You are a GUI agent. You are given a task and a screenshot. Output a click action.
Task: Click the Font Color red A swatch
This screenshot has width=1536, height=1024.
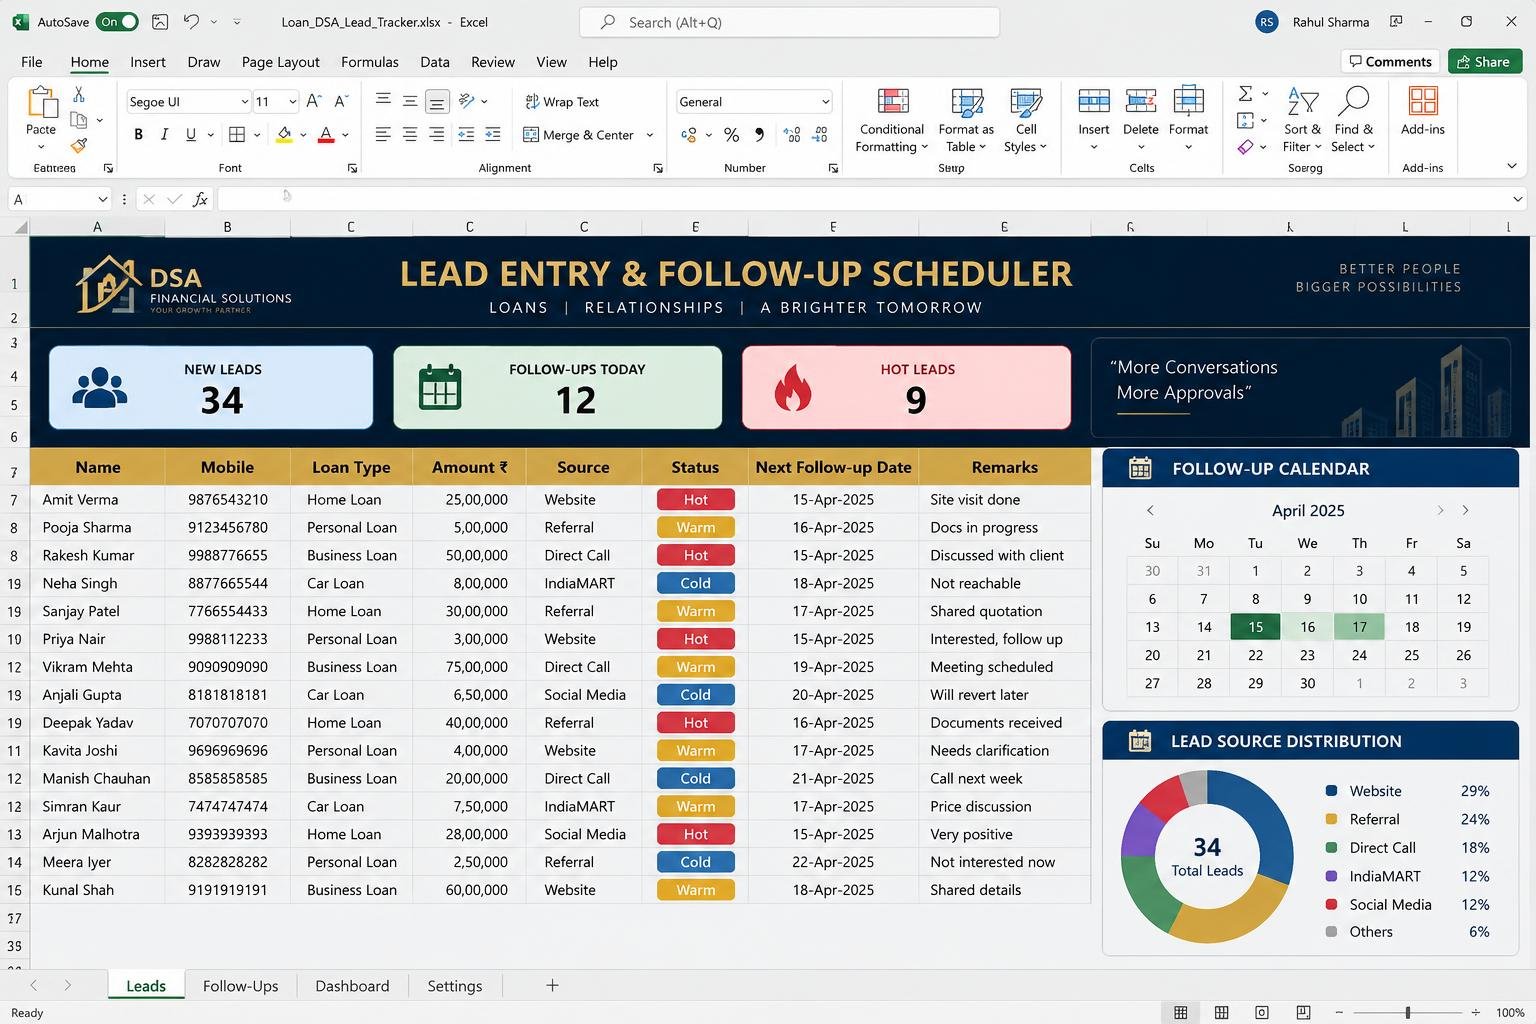[x=326, y=134]
